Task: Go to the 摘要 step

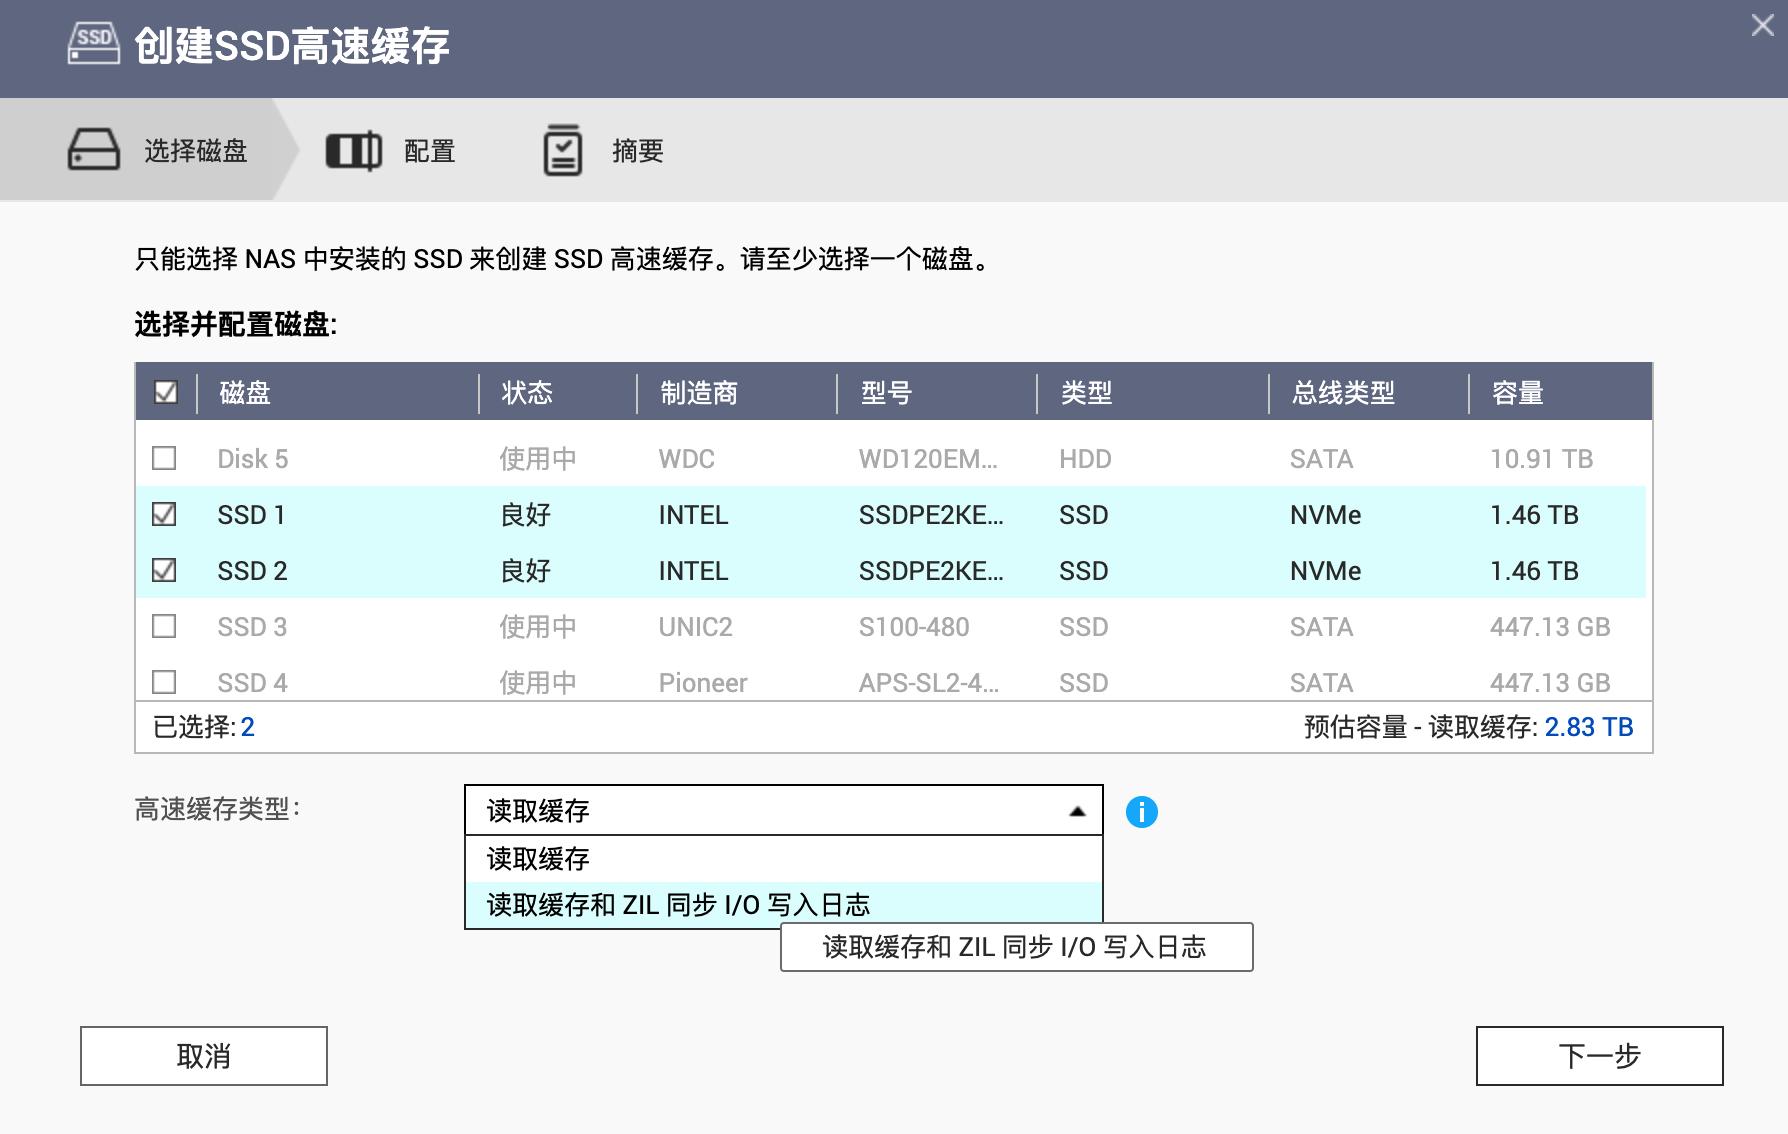Action: point(638,149)
